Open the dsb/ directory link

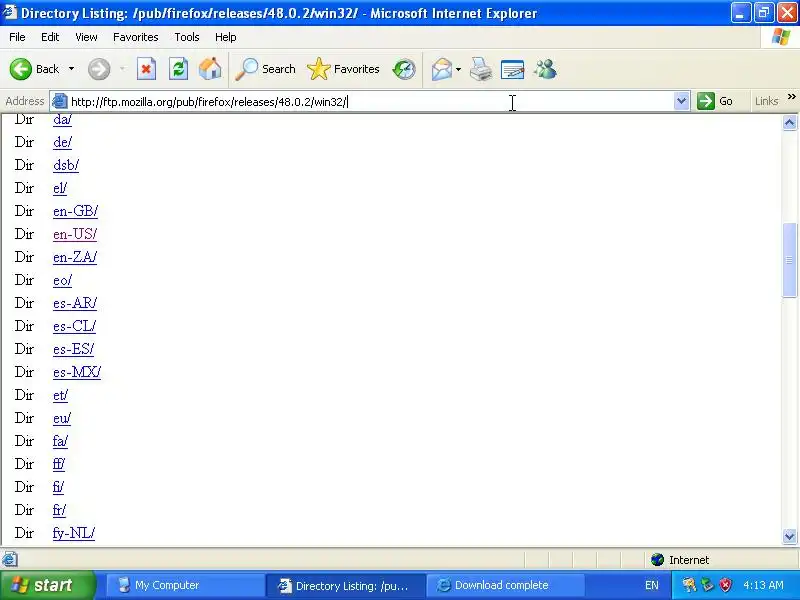(66, 165)
